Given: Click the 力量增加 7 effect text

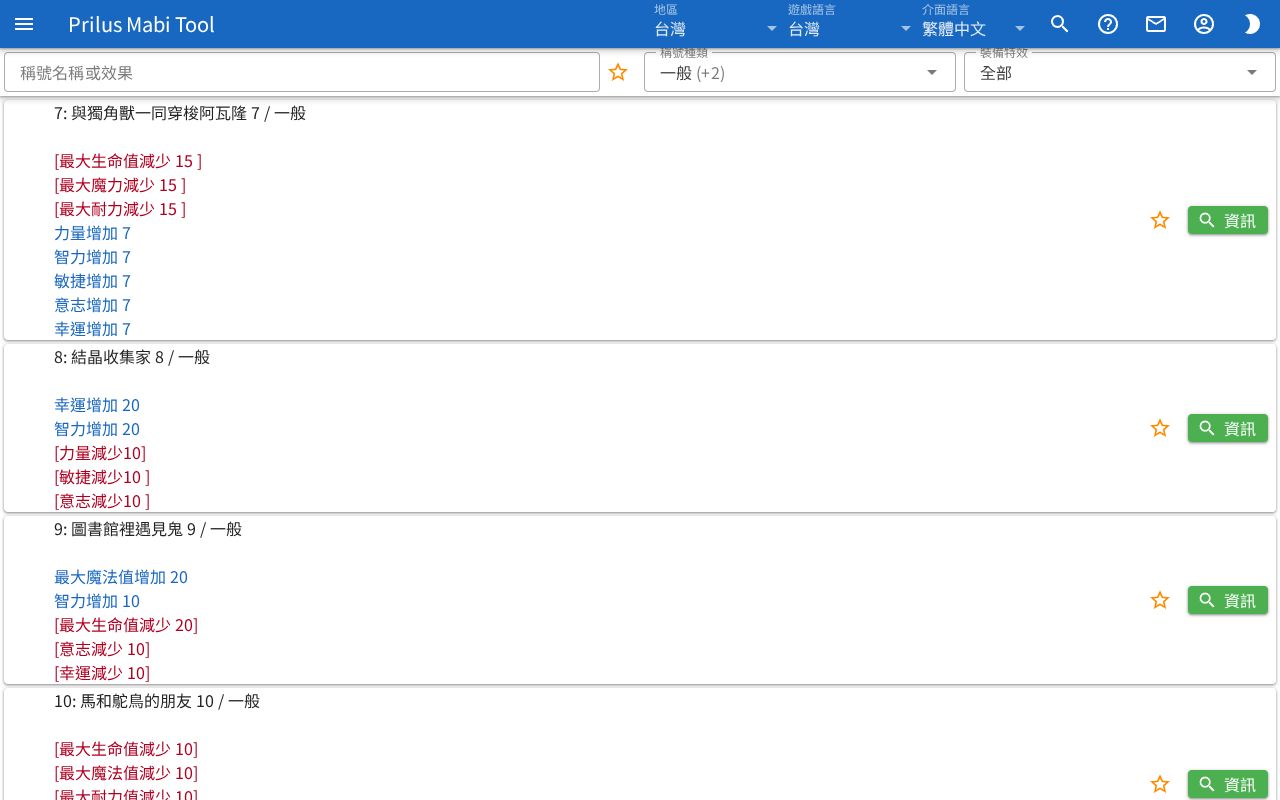Looking at the screenshot, I should (x=92, y=233).
